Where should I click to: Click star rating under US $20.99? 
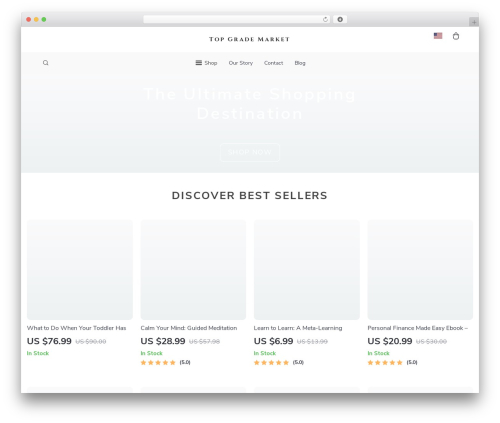pyautogui.click(x=385, y=362)
